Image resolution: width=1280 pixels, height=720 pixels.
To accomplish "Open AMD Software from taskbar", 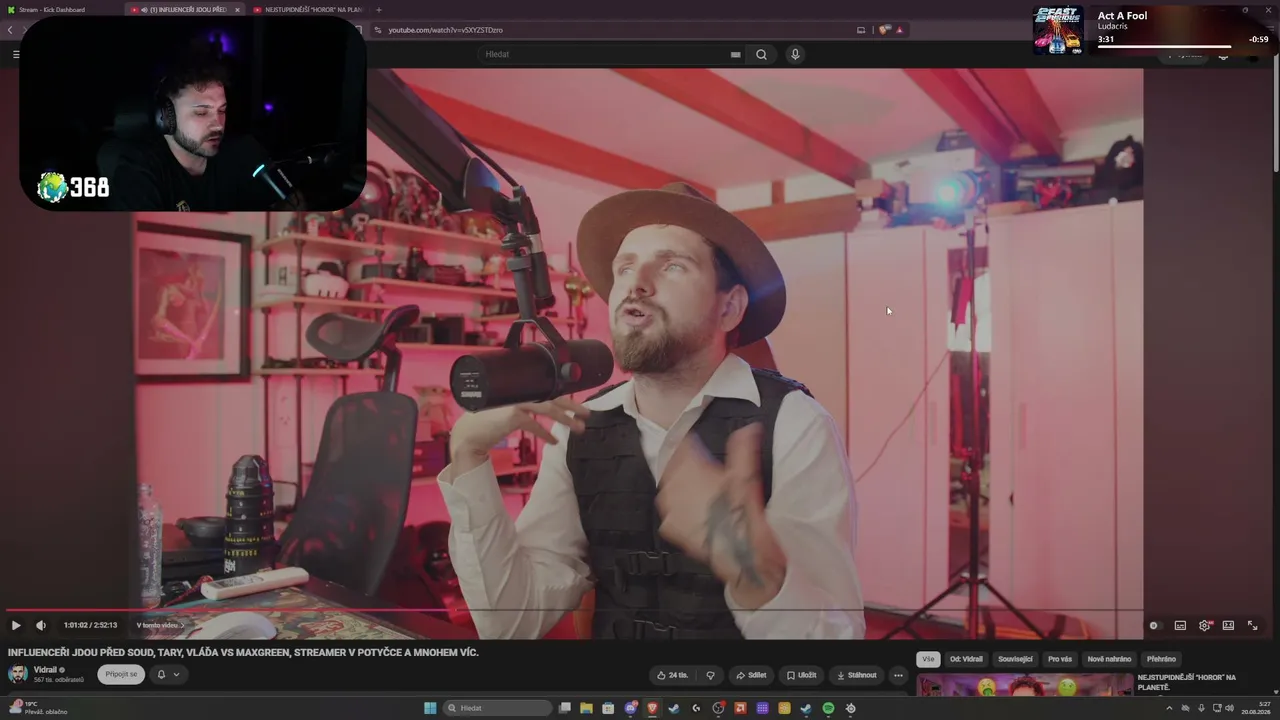I will click(740, 708).
